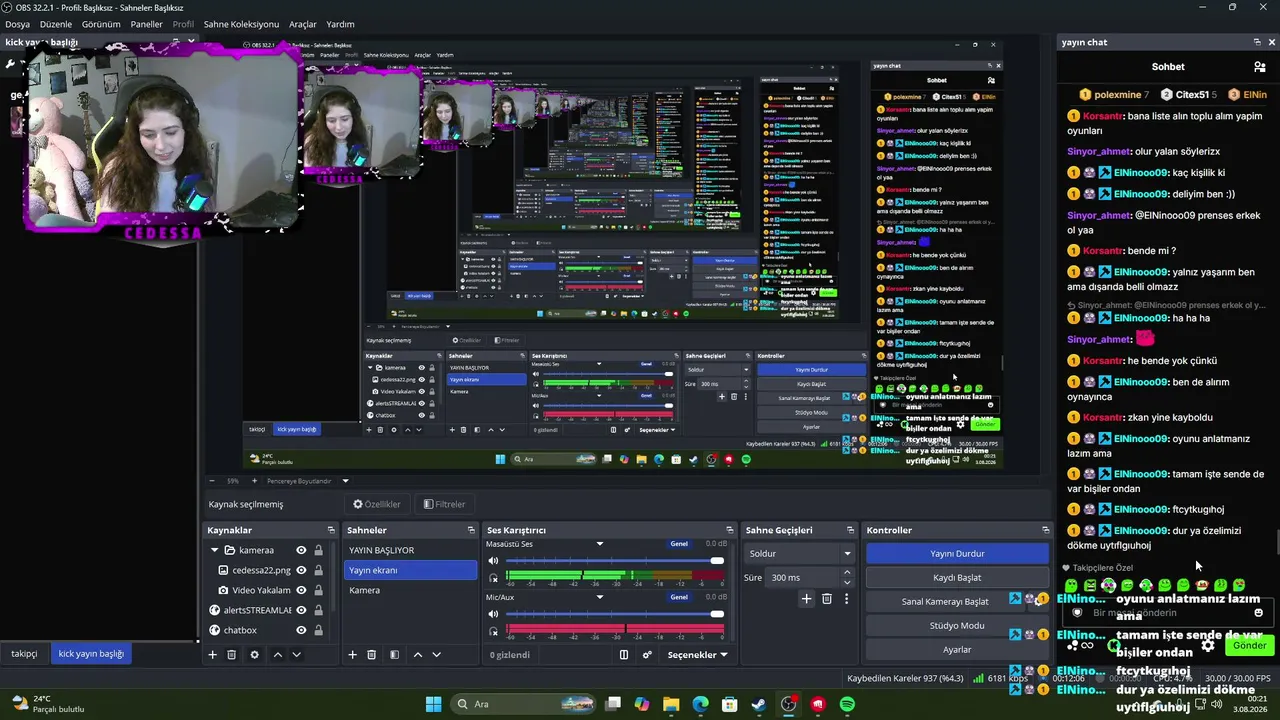Toggle lock on cedessa22.png source

[x=319, y=570]
